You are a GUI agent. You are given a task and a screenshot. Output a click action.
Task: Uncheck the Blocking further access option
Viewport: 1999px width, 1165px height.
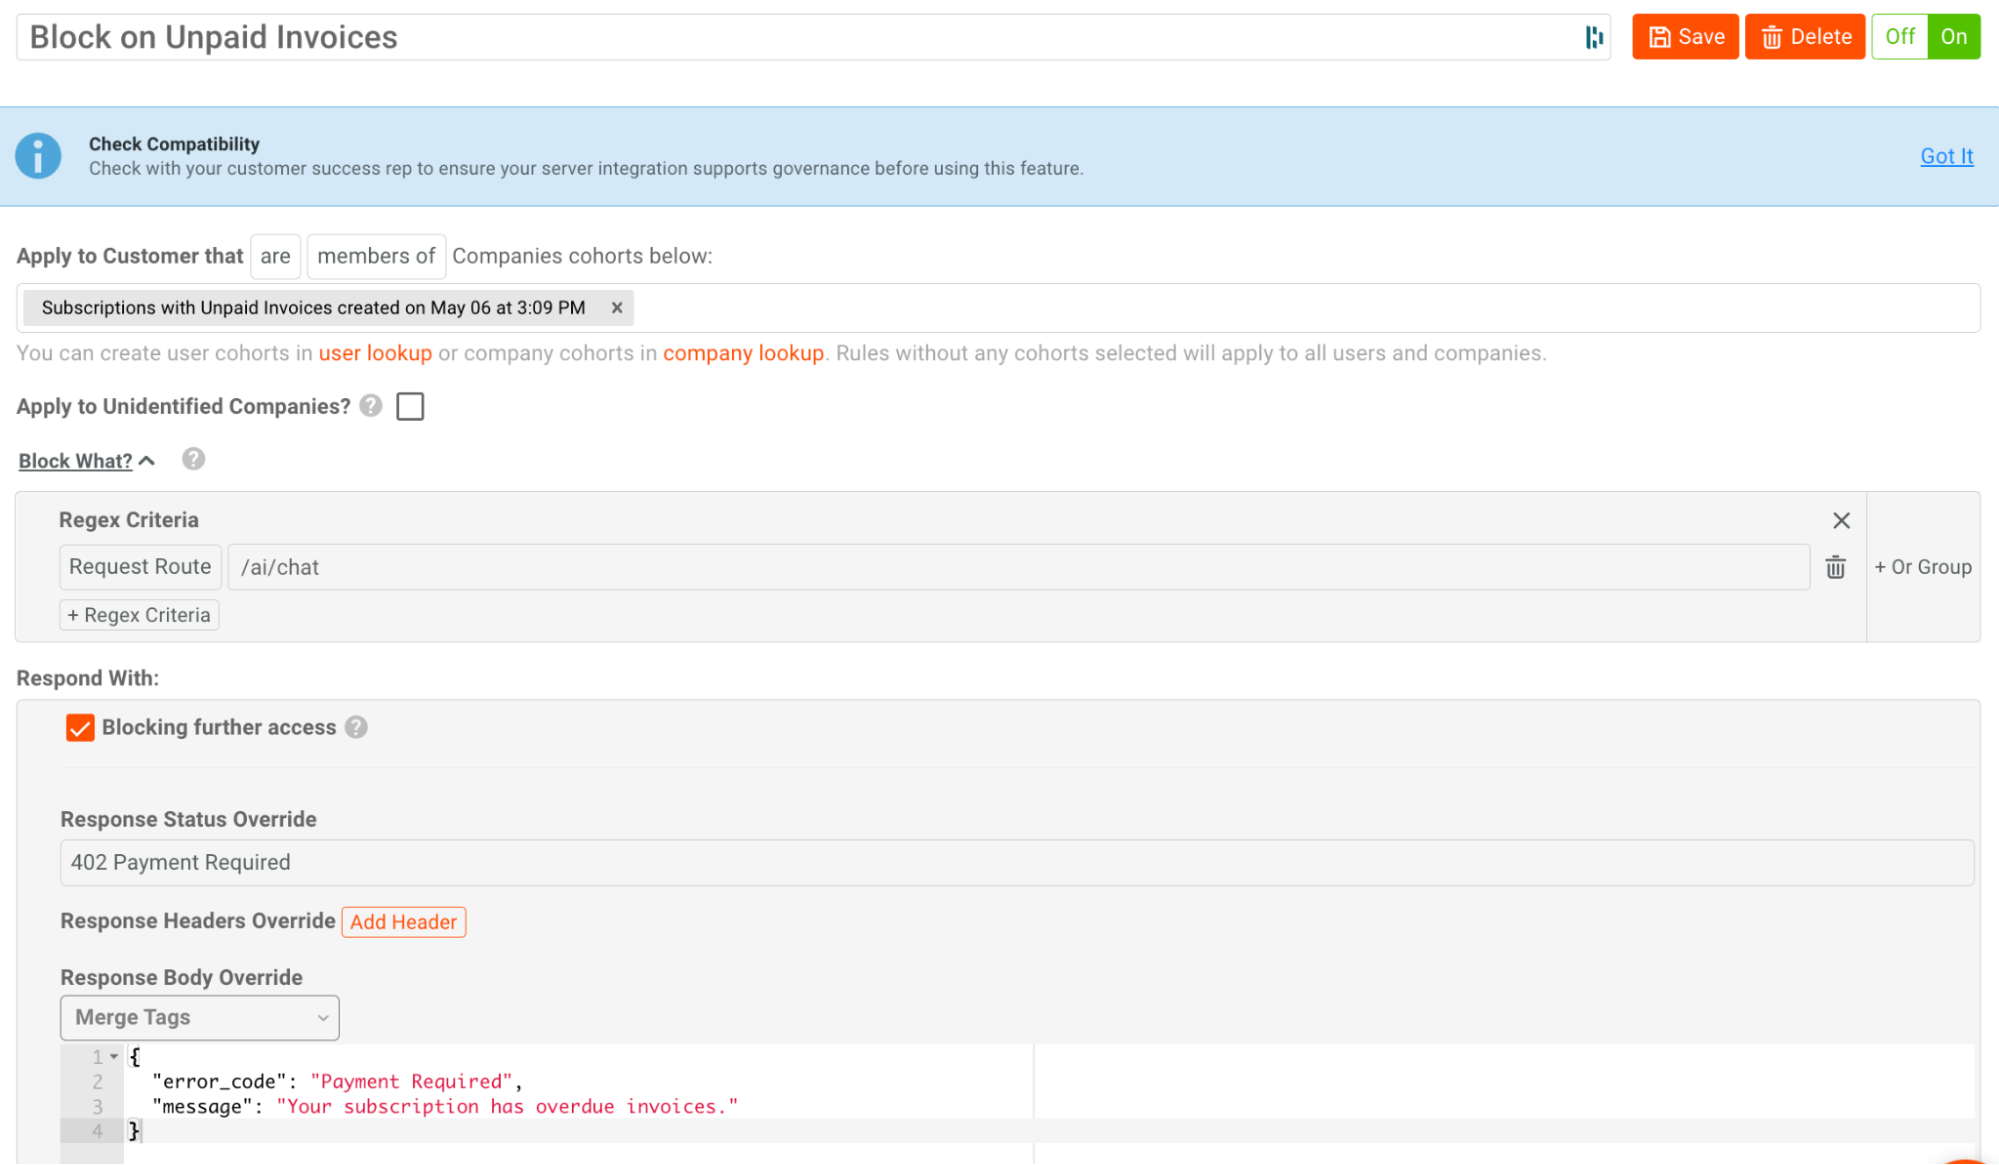tap(80, 728)
